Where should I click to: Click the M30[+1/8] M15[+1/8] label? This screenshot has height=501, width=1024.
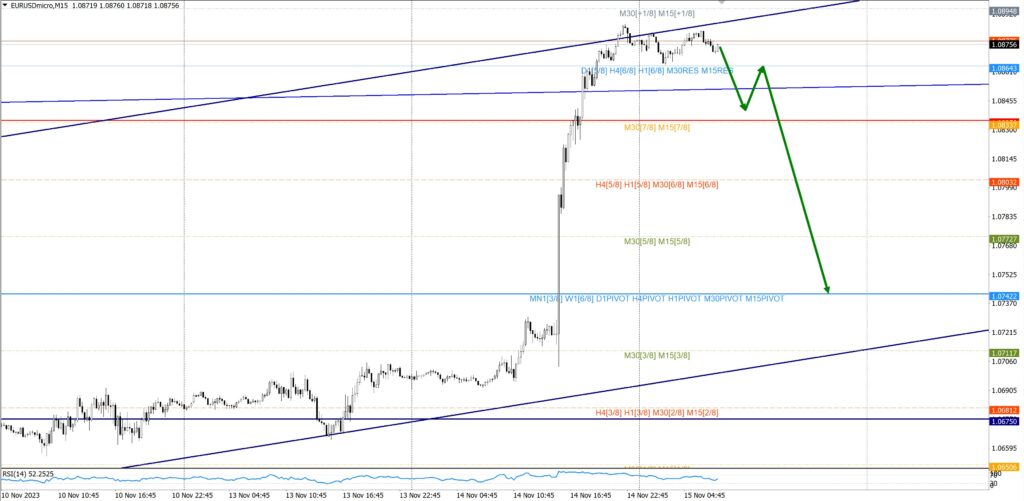pos(657,13)
